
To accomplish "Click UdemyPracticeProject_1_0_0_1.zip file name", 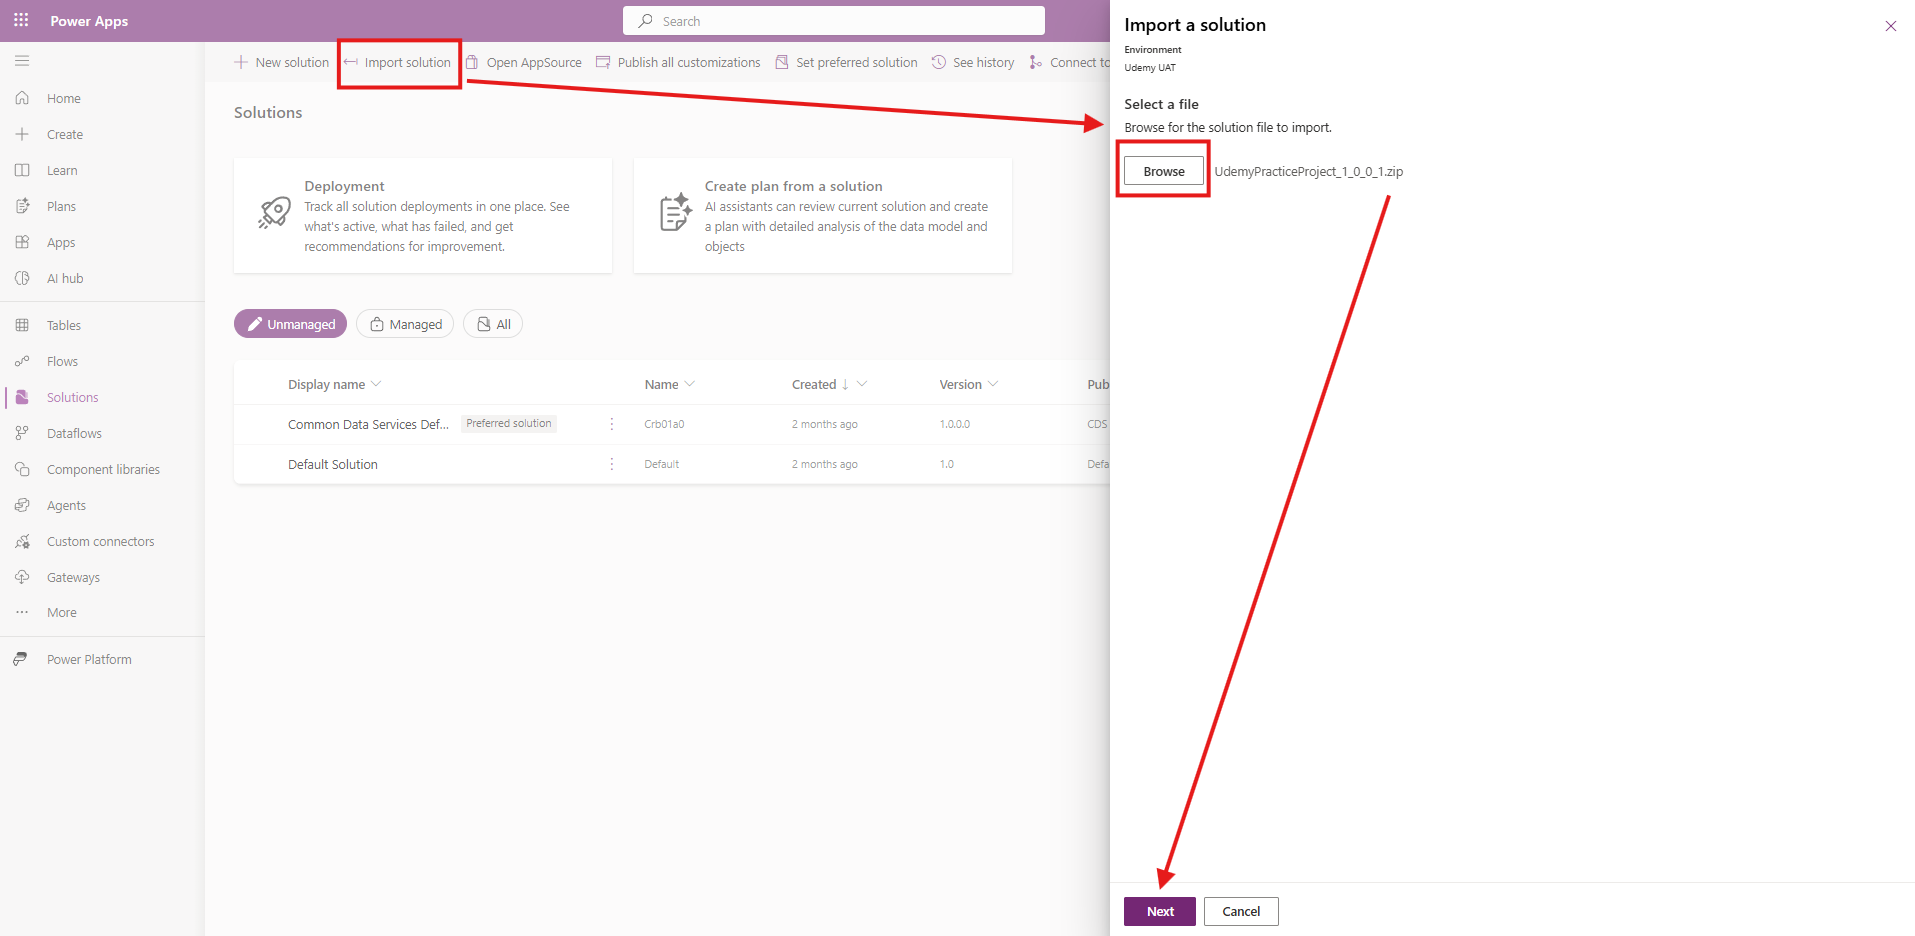I will point(1308,171).
